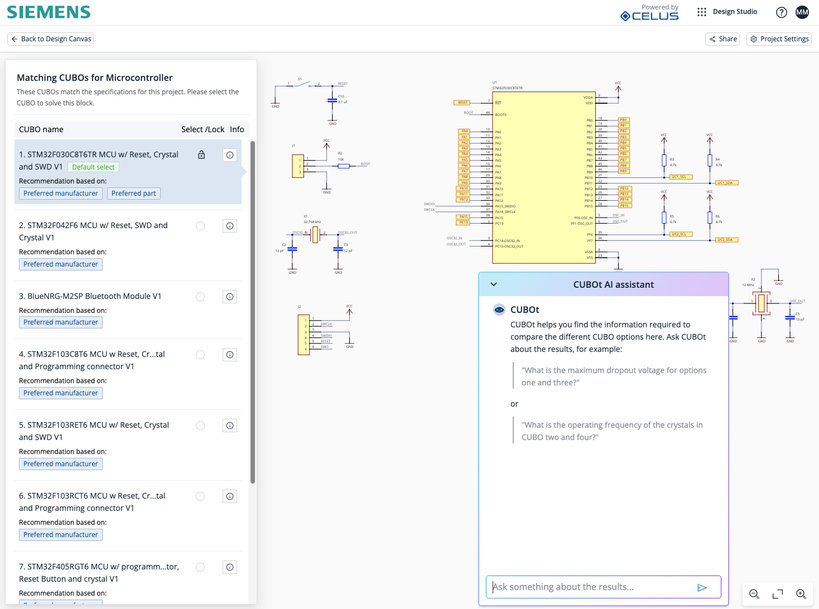Zoom out of the schematic canvas
Viewport: 819px width, 609px height.
tap(754, 594)
